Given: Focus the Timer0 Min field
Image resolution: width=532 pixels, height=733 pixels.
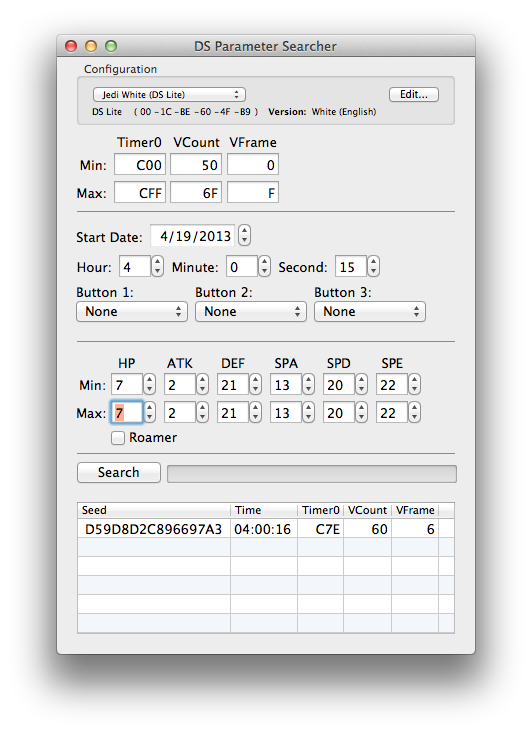Looking at the screenshot, I should tap(140, 165).
